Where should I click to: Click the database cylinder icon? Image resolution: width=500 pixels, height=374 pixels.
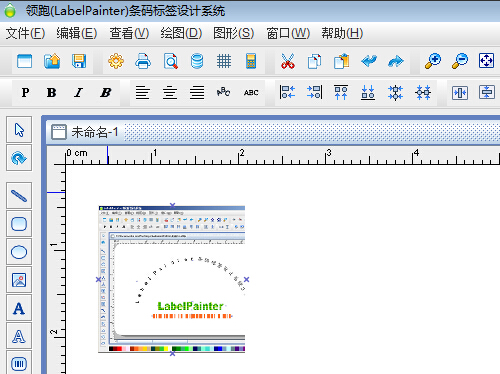pyautogui.click(x=197, y=61)
